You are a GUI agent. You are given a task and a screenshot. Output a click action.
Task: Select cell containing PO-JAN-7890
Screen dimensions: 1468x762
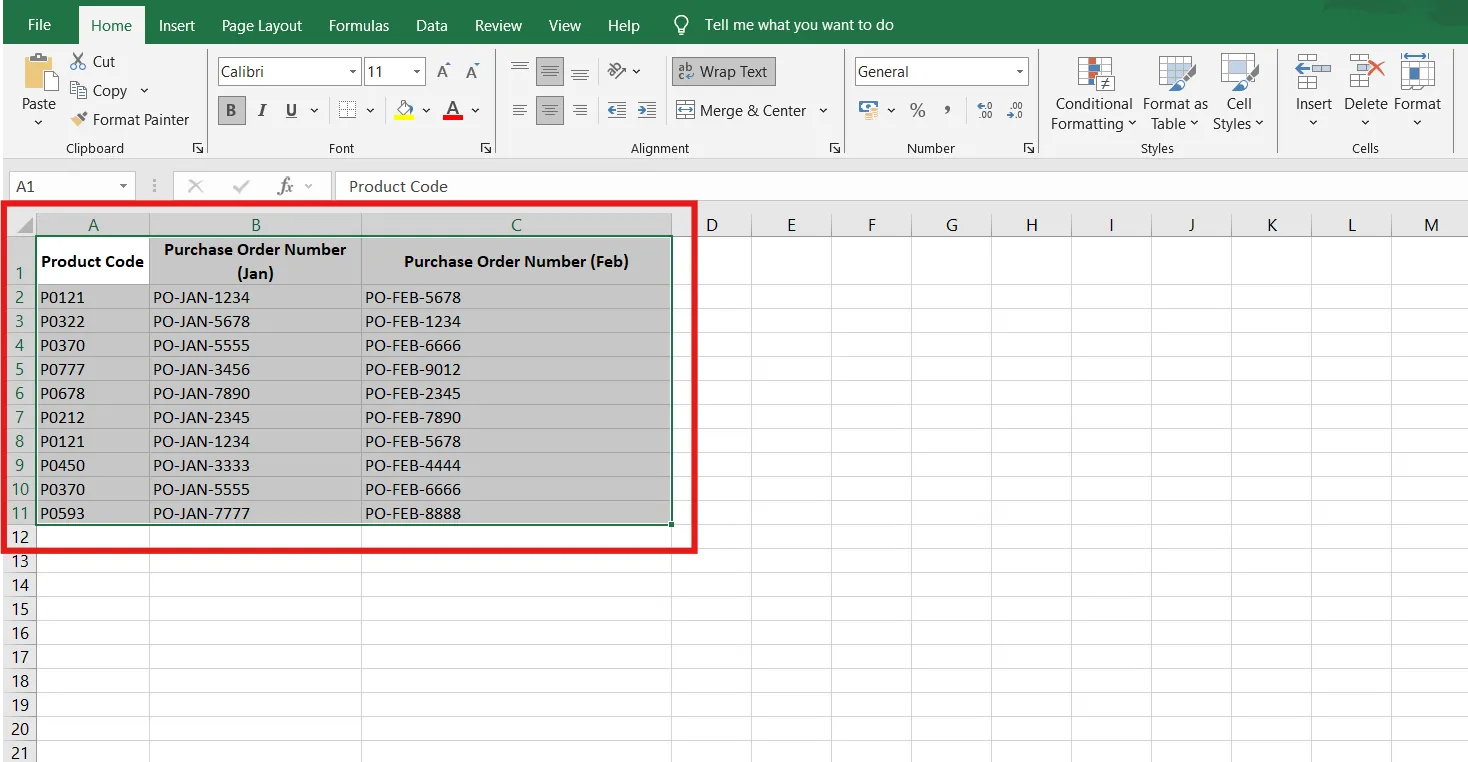(x=255, y=393)
